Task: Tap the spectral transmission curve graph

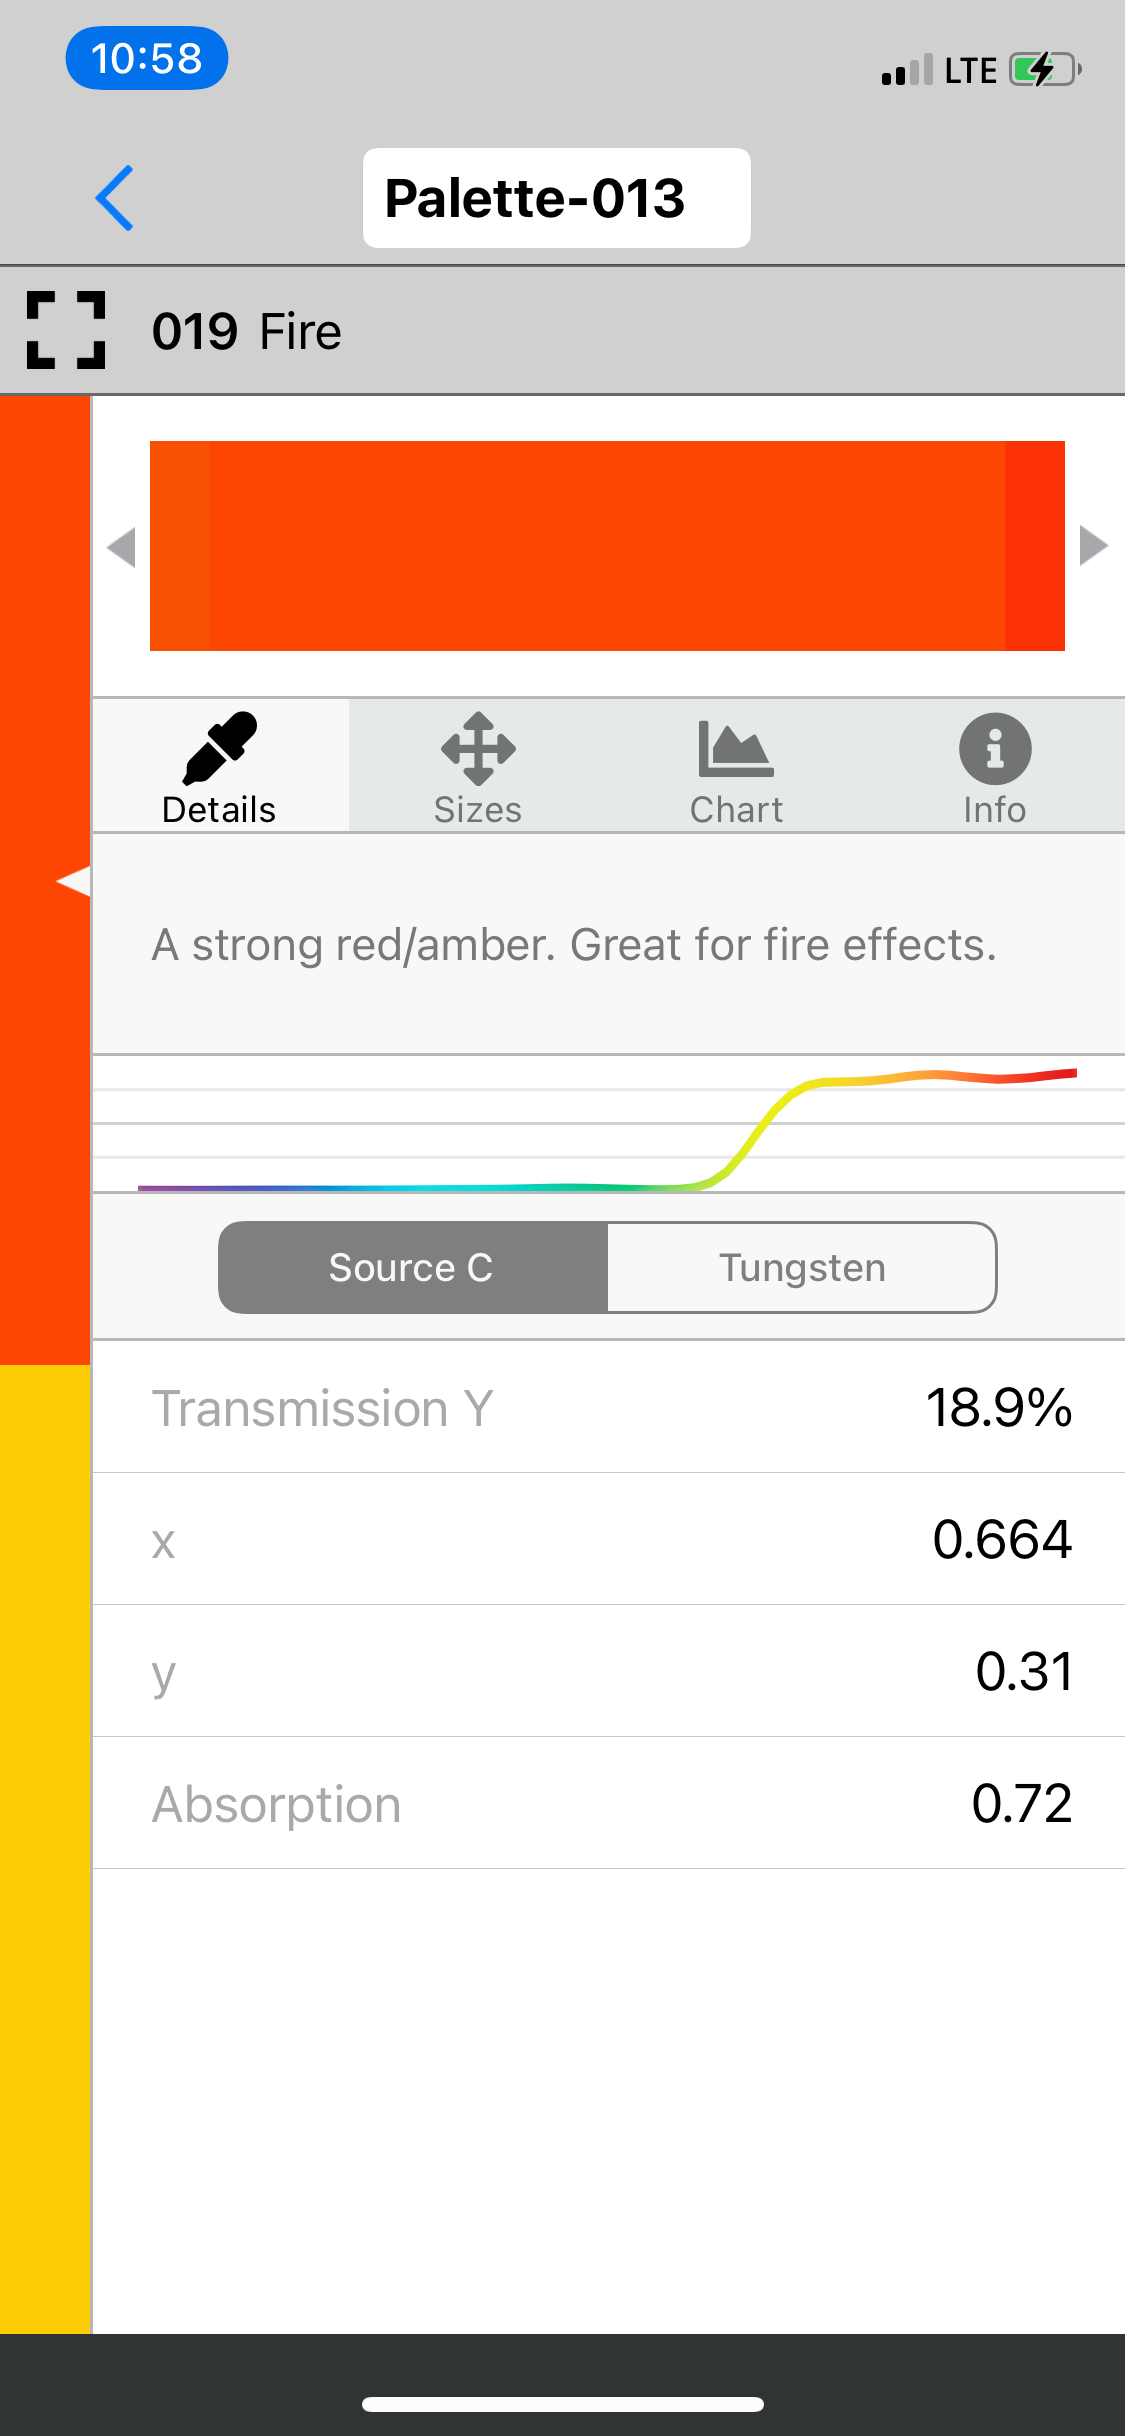Action: (x=608, y=1124)
